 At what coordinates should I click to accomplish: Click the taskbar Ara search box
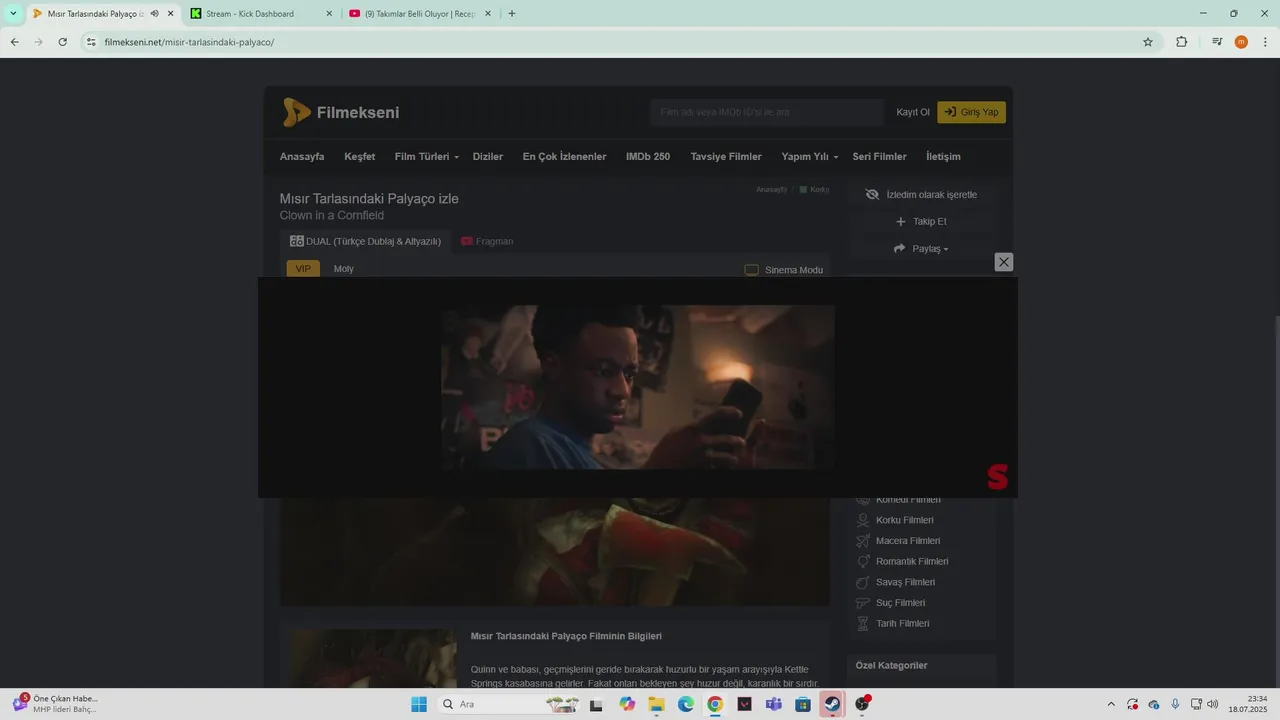click(x=507, y=704)
